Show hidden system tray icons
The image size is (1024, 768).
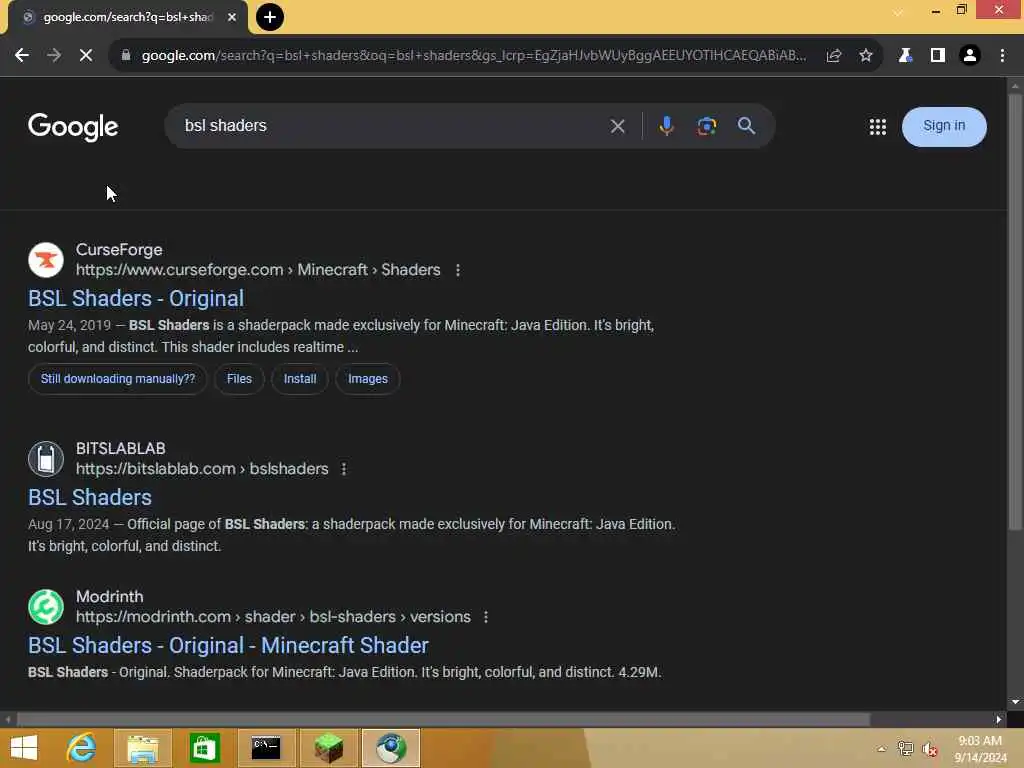[881, 749]
